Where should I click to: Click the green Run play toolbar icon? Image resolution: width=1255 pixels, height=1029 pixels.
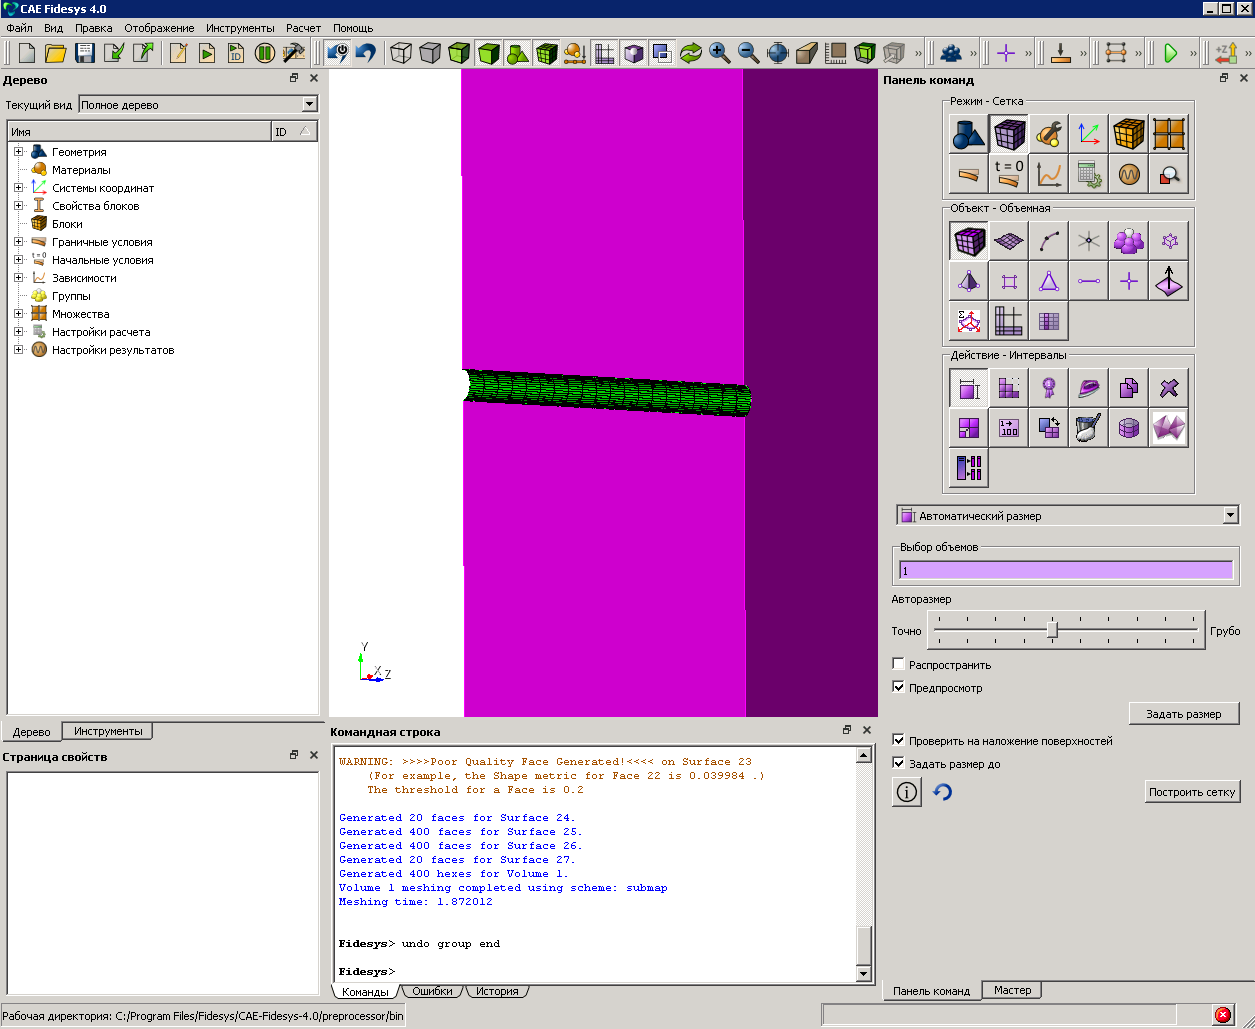click(1171, 53)
